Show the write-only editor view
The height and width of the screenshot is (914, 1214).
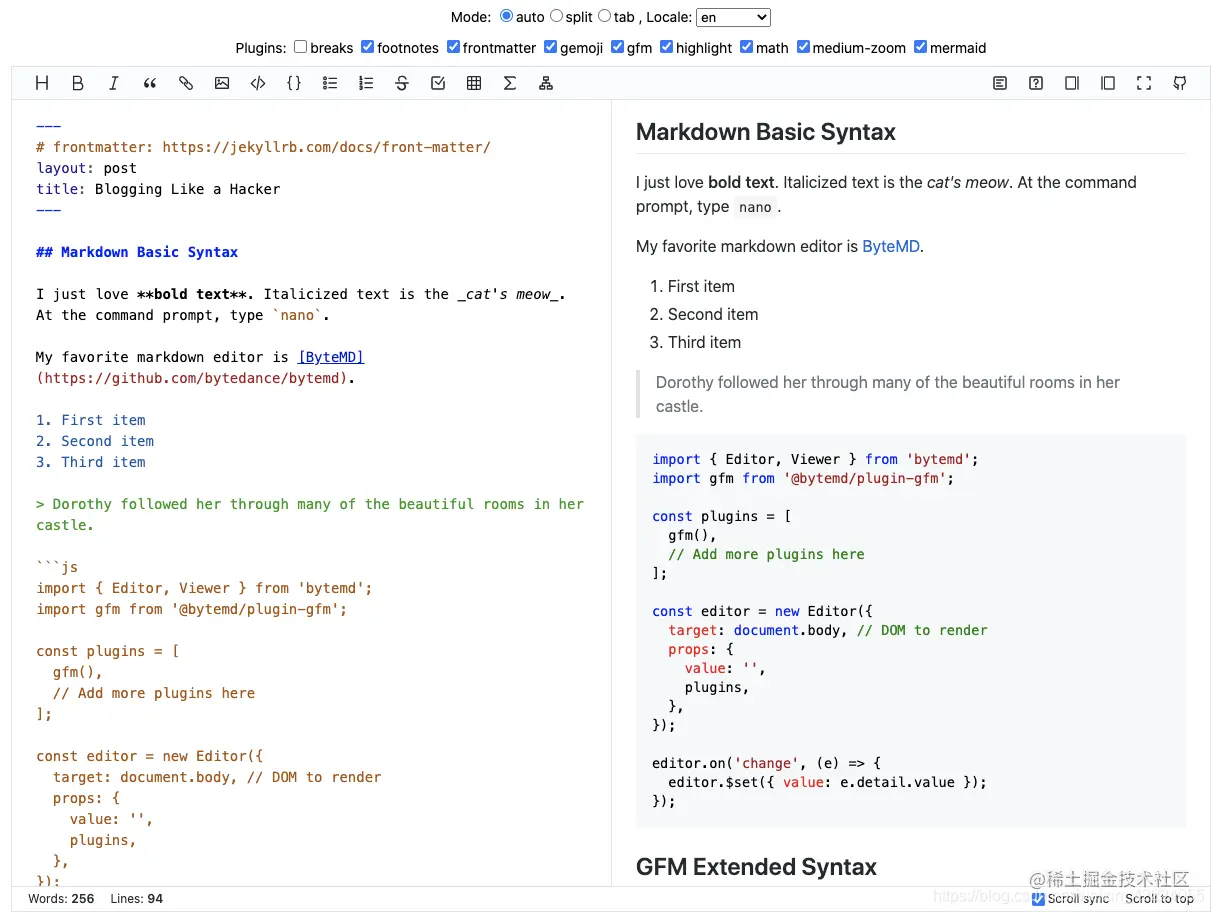tap(1072, 83)
